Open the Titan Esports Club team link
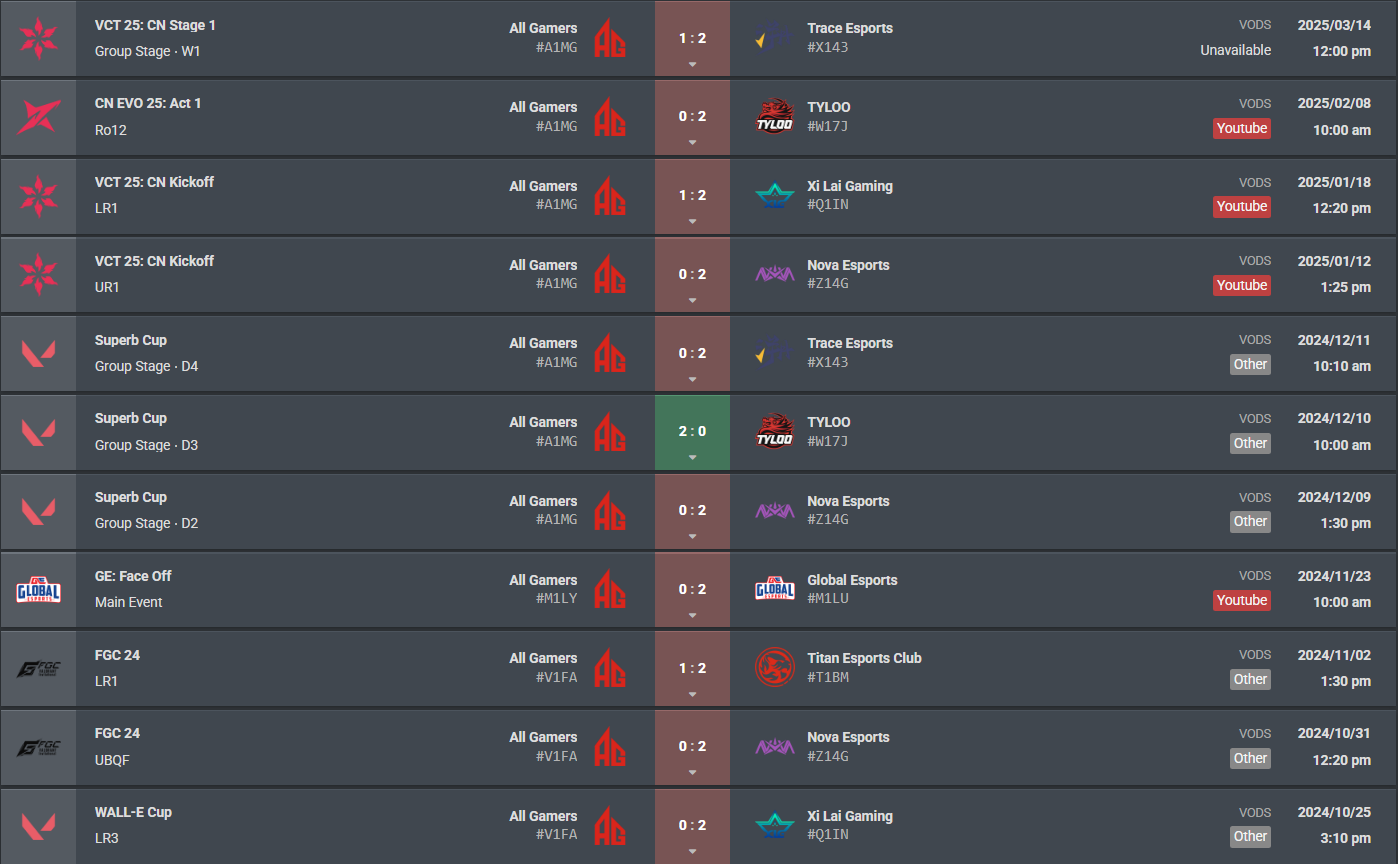The height and width of the screenshot is (864, 1398). click(864, 658)
